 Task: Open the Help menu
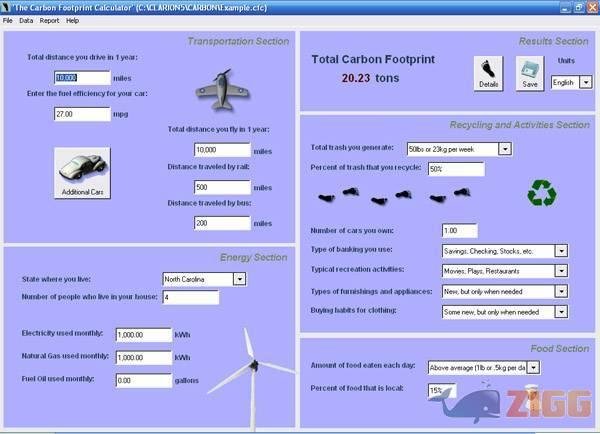coord(73,20)
